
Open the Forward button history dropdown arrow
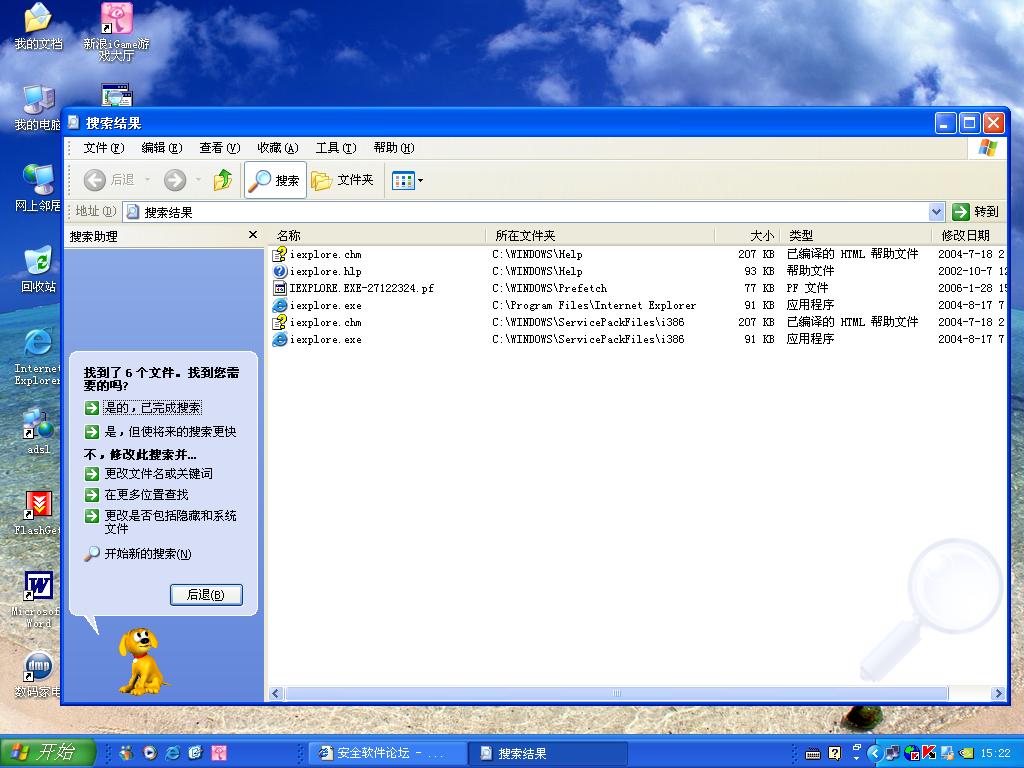click(198, 180)
